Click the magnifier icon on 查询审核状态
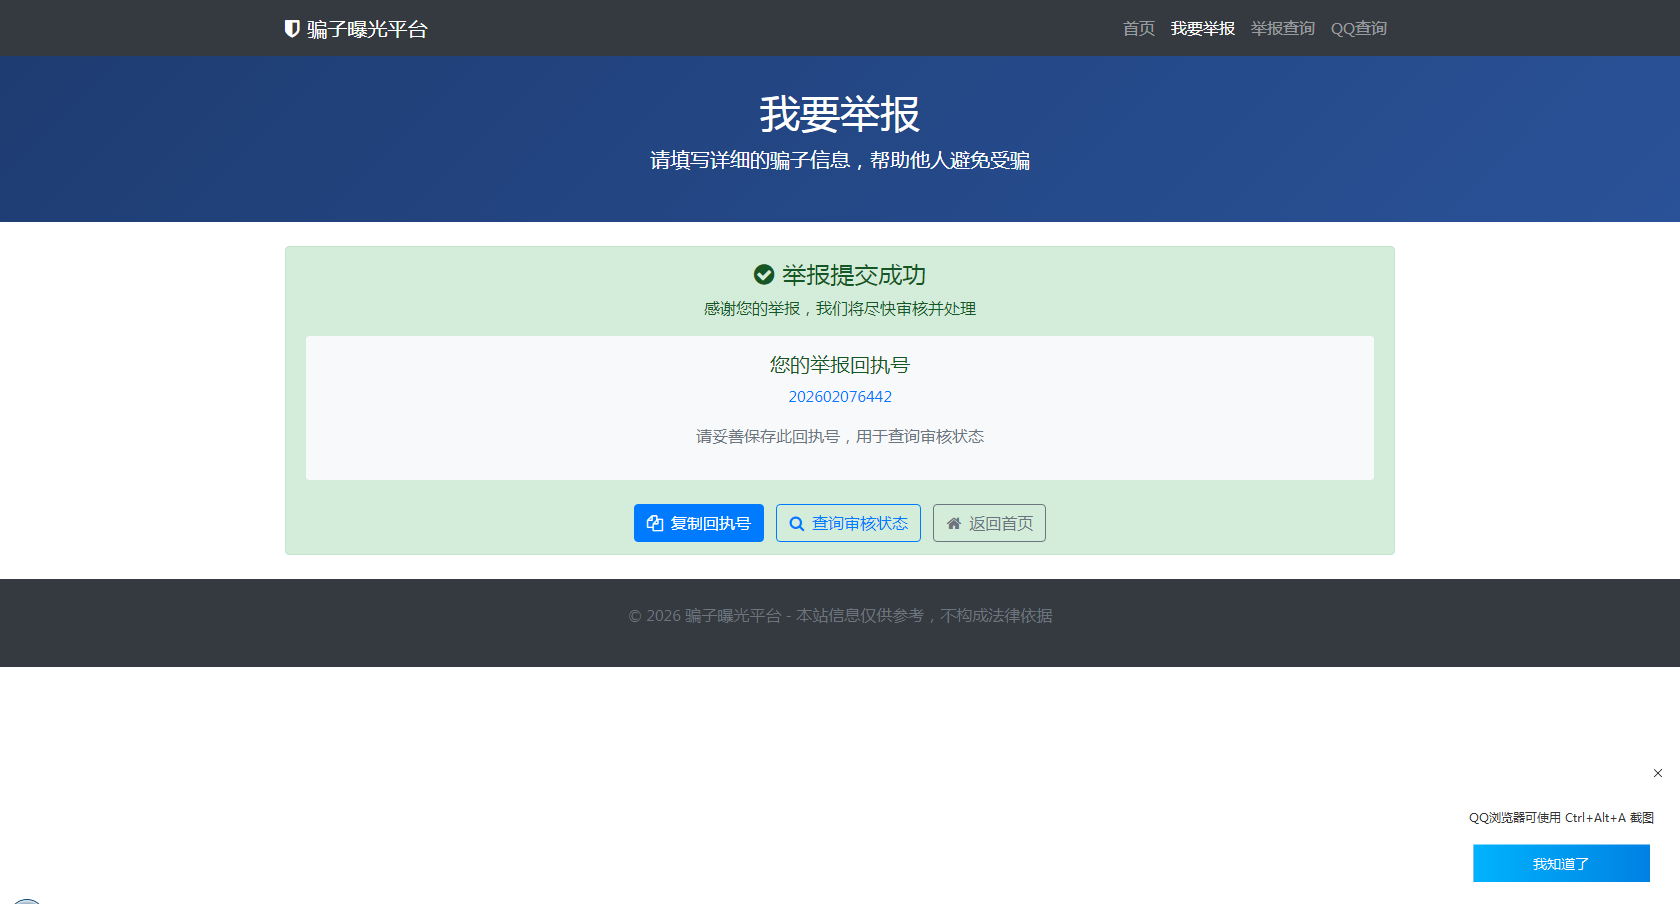Viewport: 1680px width, 904px height. click(x=797, y=523)
